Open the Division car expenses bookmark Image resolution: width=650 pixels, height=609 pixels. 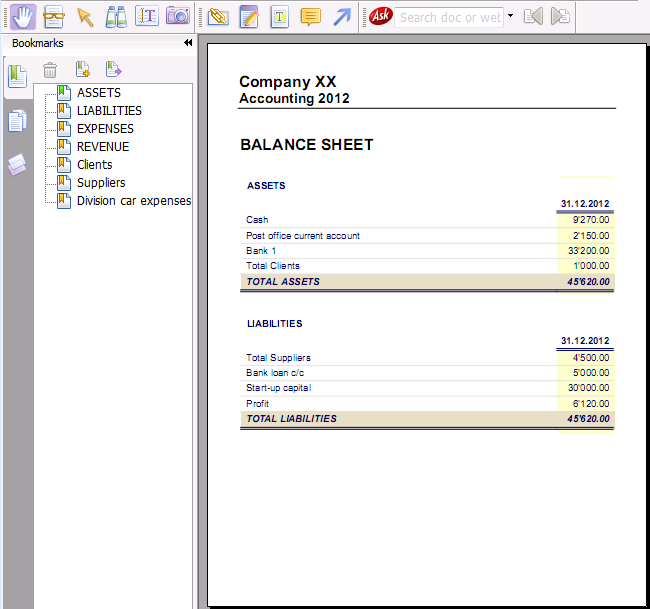click(x=134, y=201)
